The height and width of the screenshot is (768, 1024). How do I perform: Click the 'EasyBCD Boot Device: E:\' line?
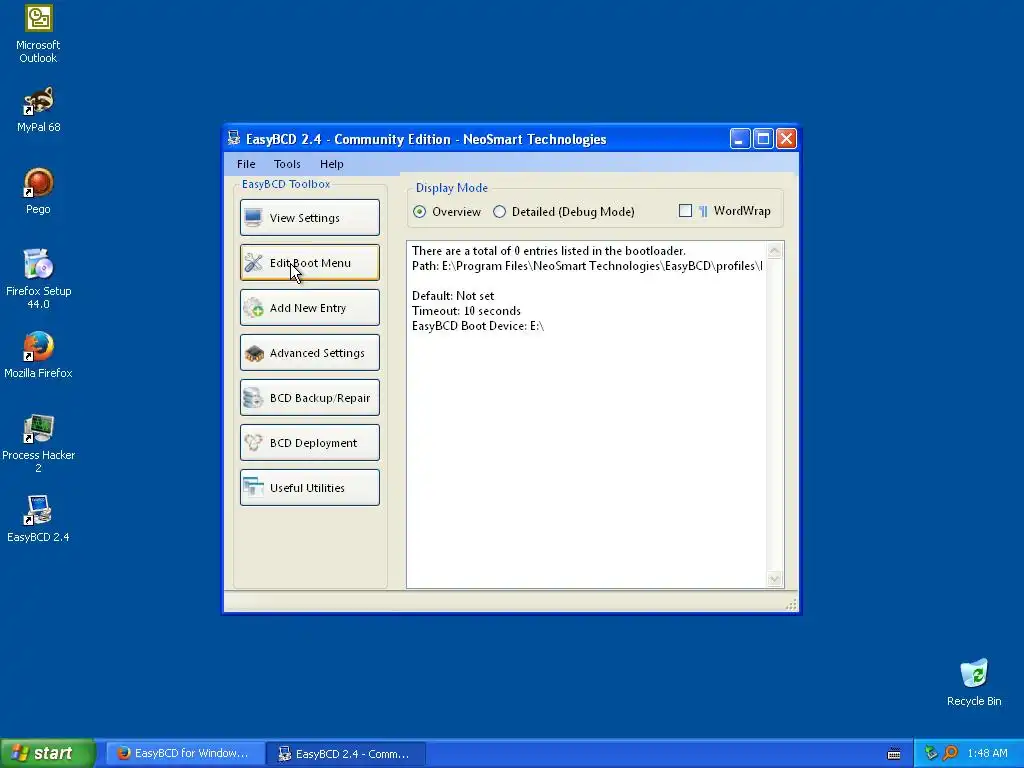(x=478, y=326)
